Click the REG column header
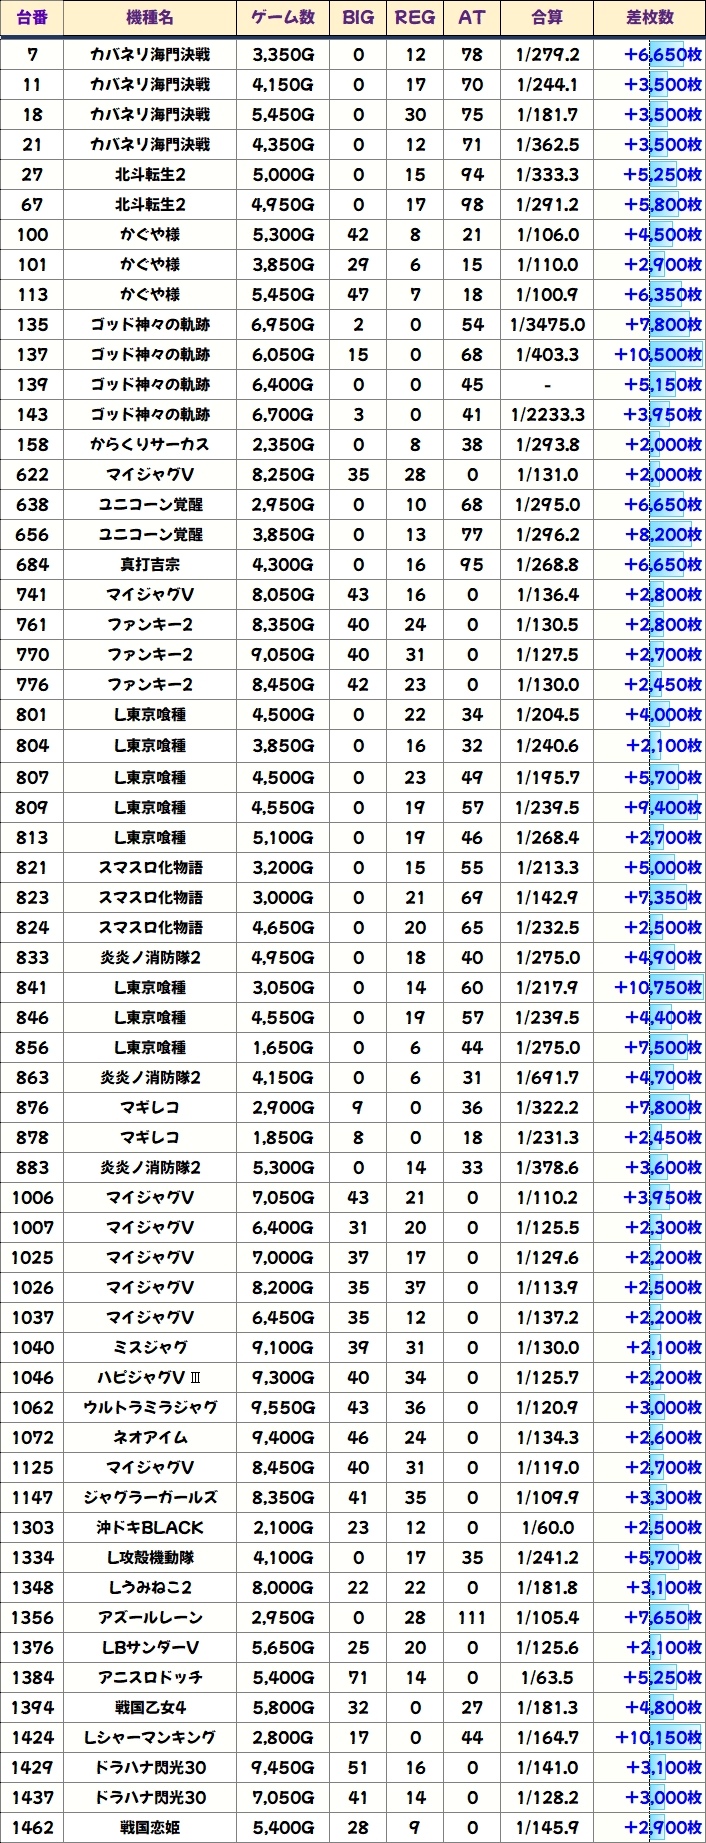The width and height of the screenshot is (706, 1843). (415, 18)
